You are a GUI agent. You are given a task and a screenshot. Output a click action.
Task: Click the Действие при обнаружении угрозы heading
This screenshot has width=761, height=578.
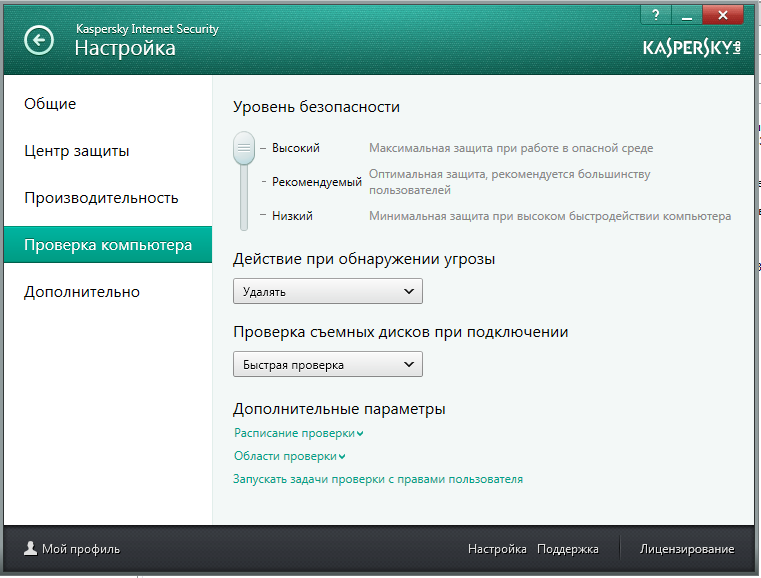tap(364, 259)
